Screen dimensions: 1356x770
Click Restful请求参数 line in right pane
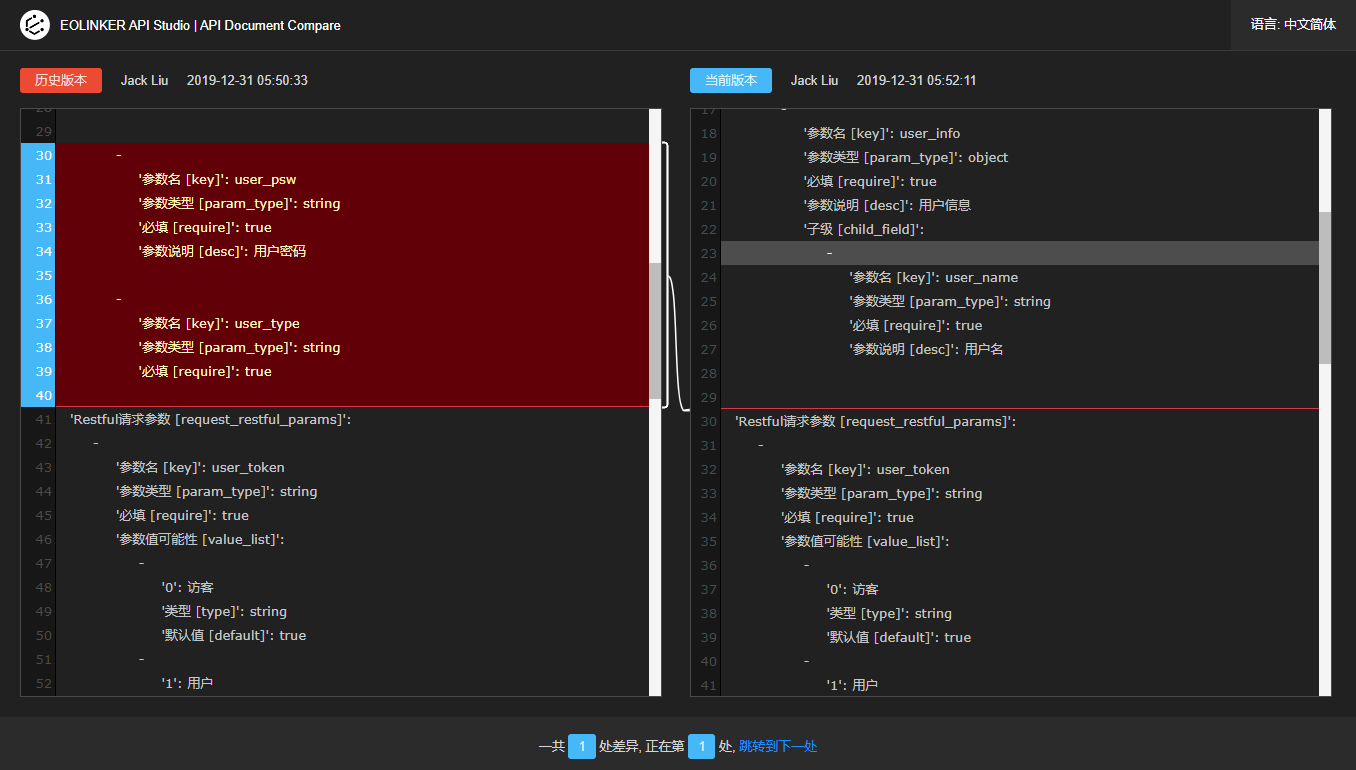(x=875, y=422)
